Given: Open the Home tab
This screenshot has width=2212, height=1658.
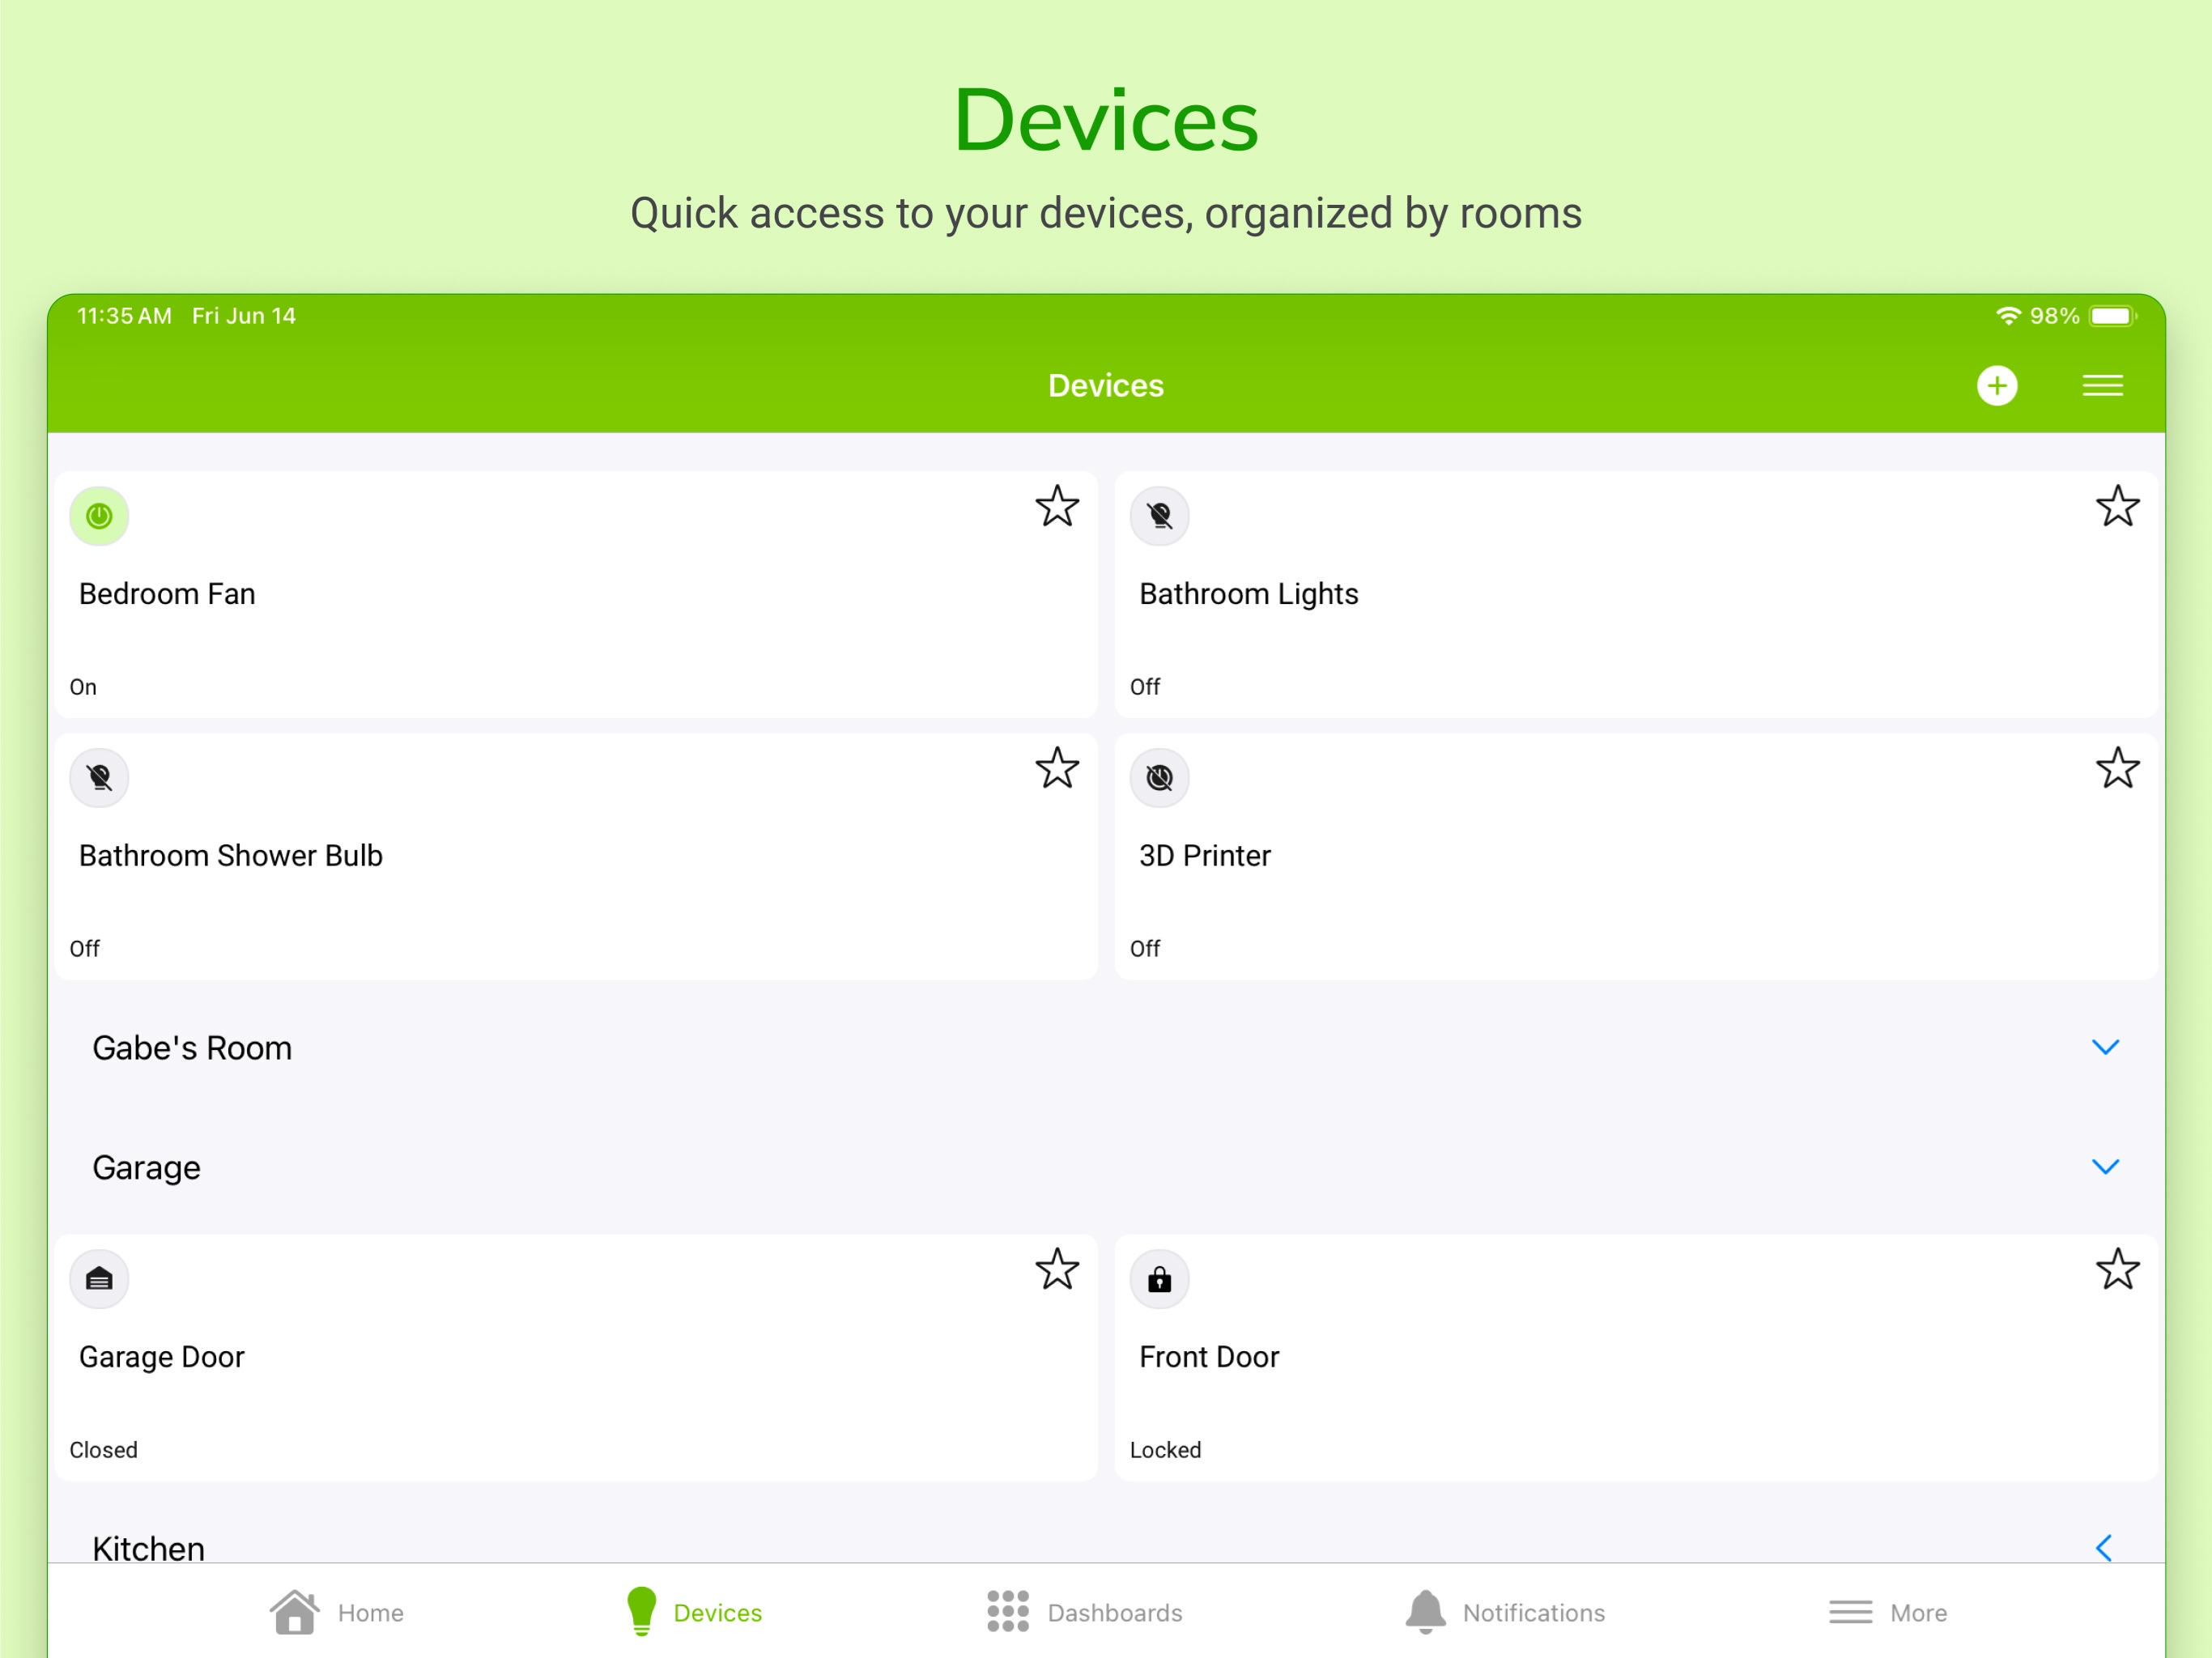Looking at the screenshot, I should click(x=337, y=1612).
